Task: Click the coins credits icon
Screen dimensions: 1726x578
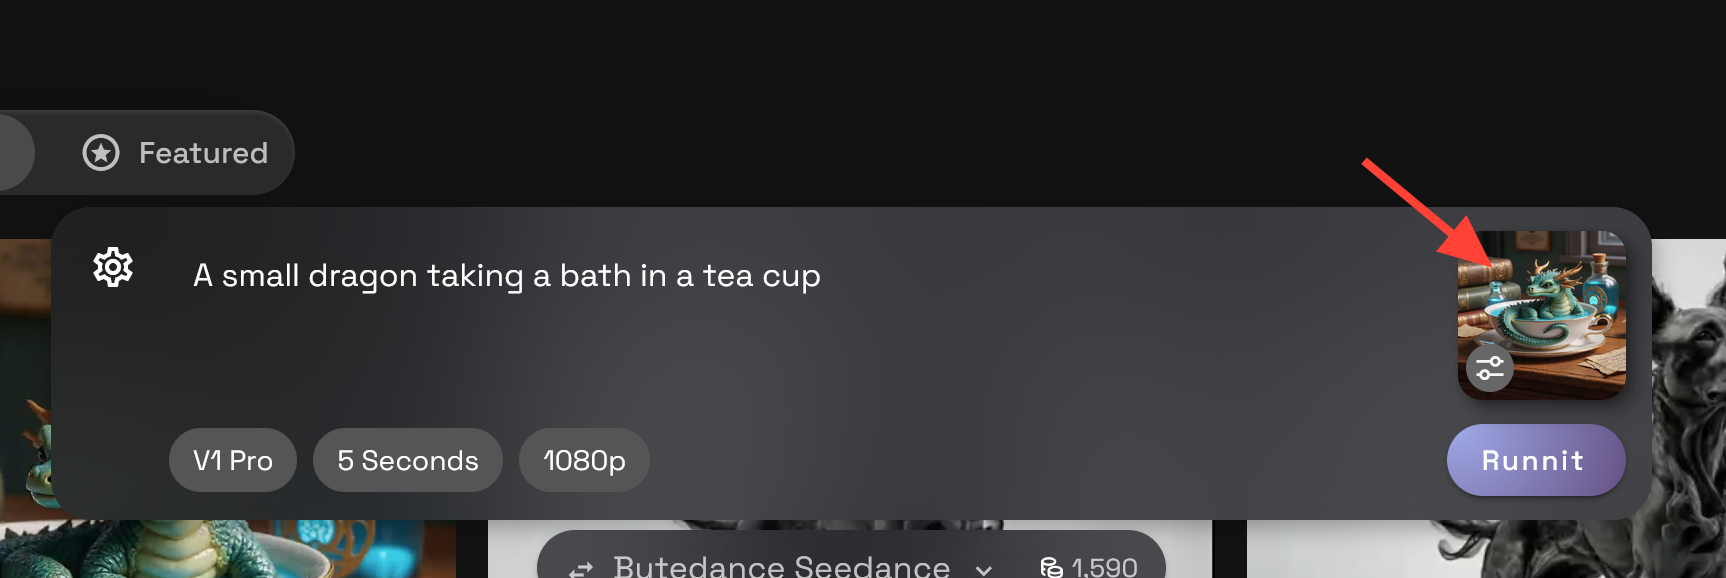Action: click(1052, 568)
